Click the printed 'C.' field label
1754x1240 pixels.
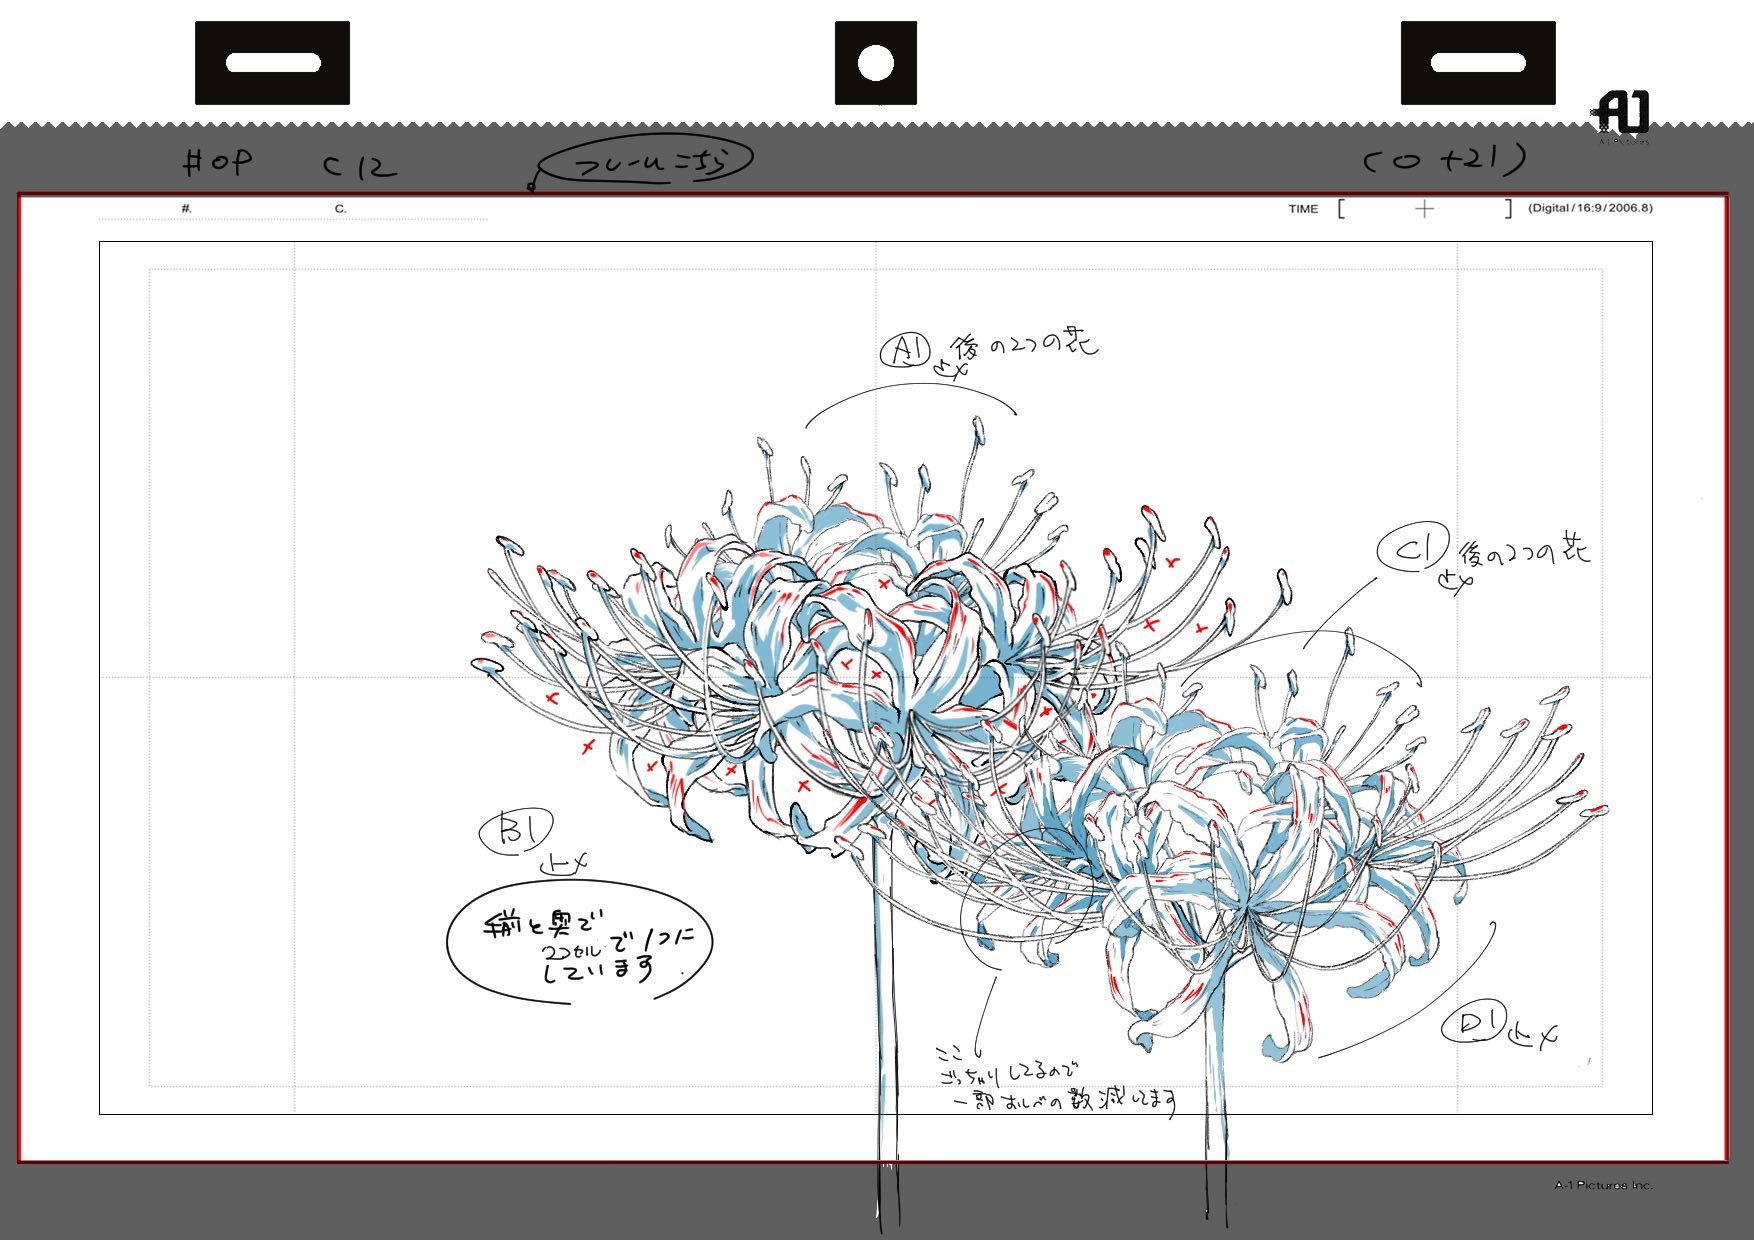340,209
